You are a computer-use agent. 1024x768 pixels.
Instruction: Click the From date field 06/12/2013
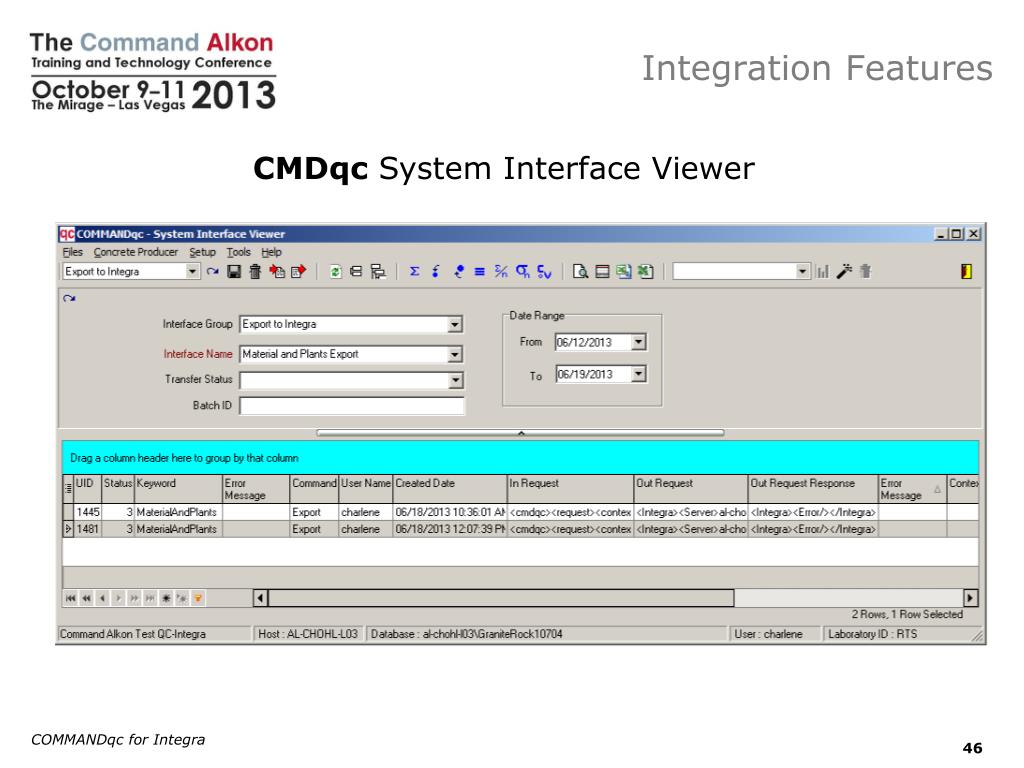tap(594, 342)
